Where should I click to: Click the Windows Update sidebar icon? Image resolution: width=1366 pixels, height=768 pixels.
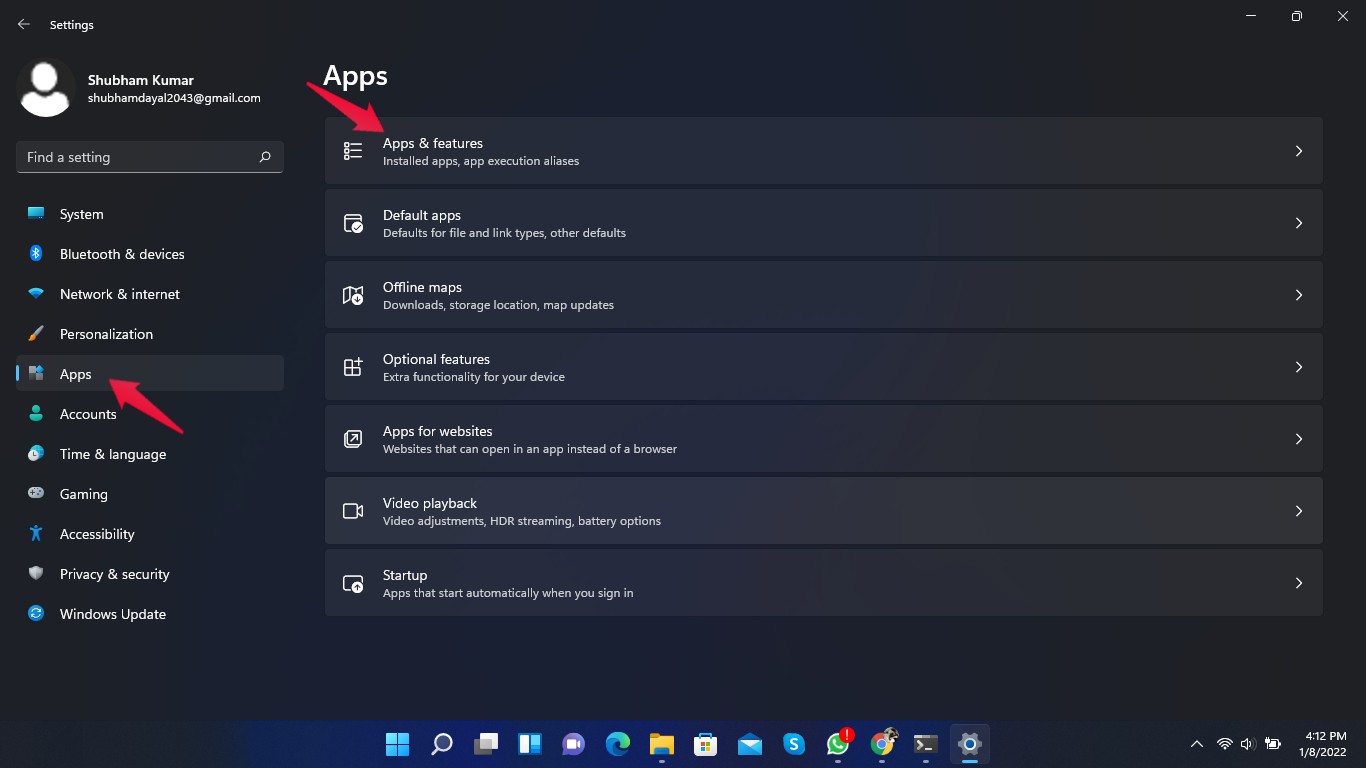(36, 614)
